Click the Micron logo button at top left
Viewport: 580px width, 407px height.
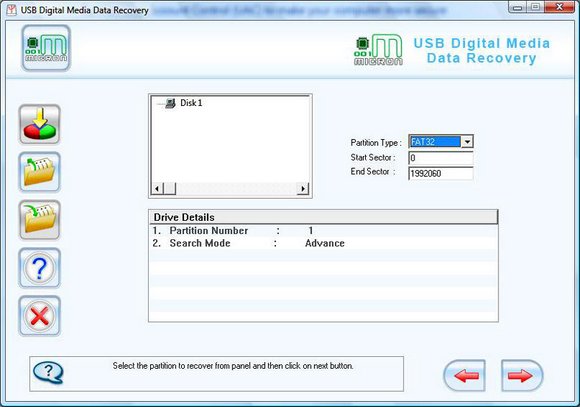point(46,48)
